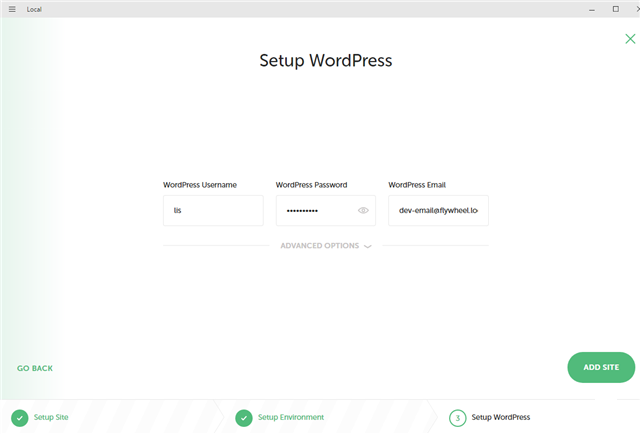Click the WordPress Email label

pyautogui.click(x=417, y=185)
